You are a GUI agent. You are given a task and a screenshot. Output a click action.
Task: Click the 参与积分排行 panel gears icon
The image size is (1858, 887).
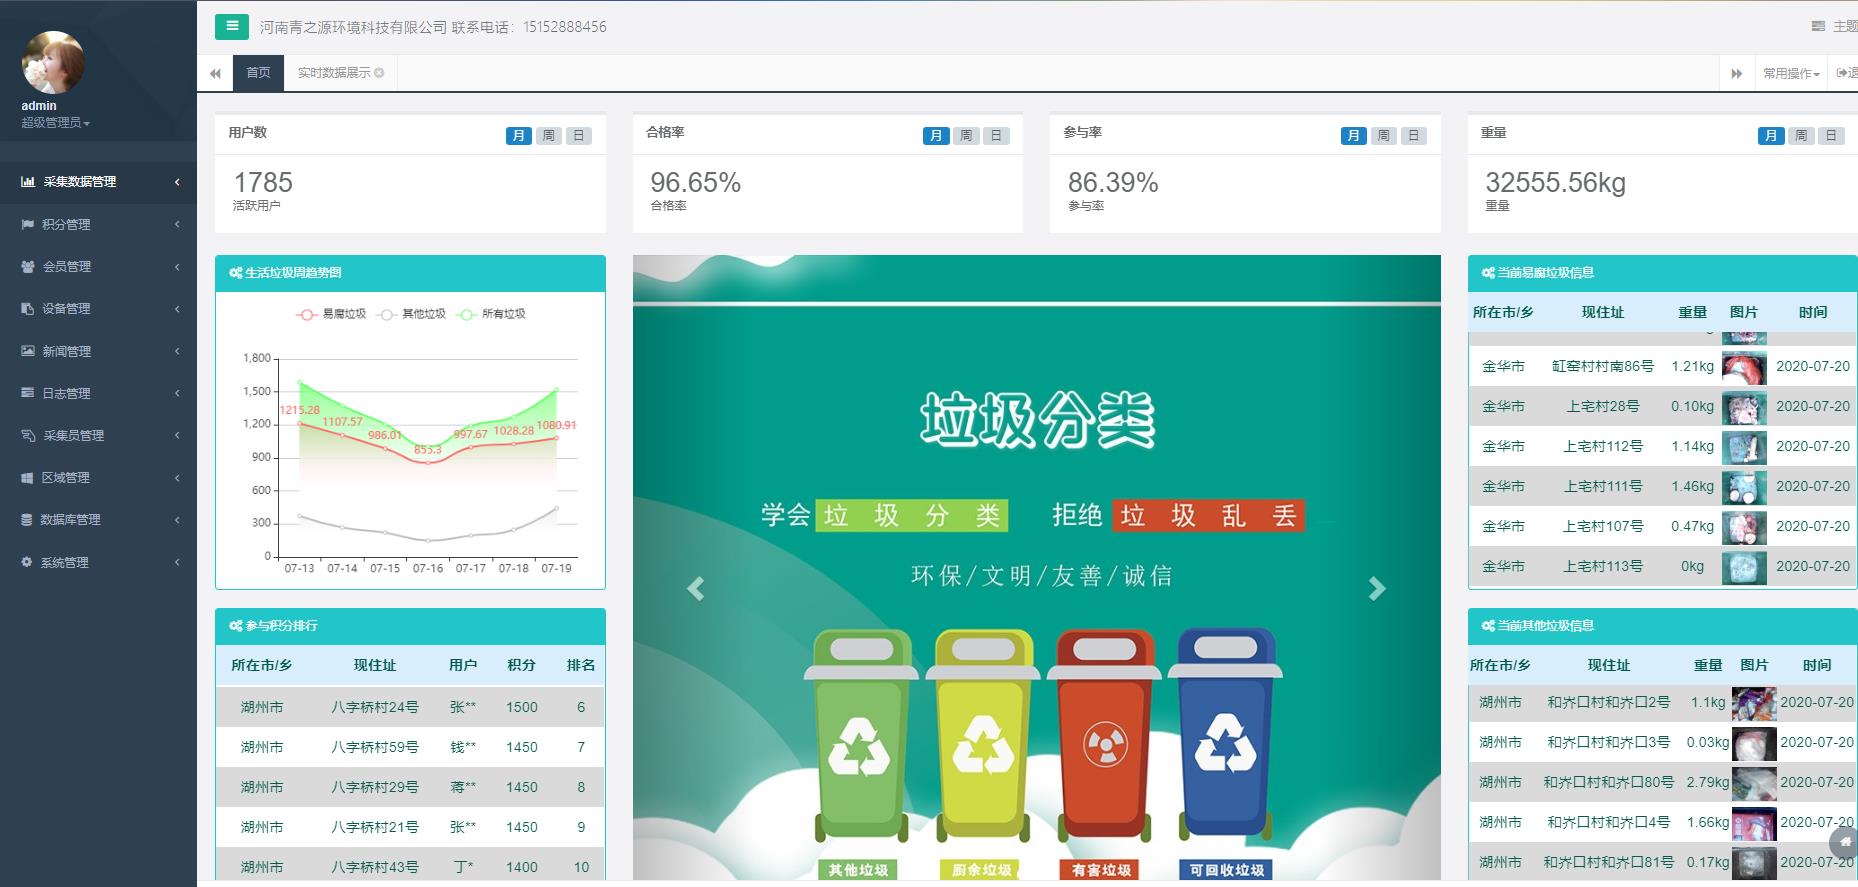[236, 626]
